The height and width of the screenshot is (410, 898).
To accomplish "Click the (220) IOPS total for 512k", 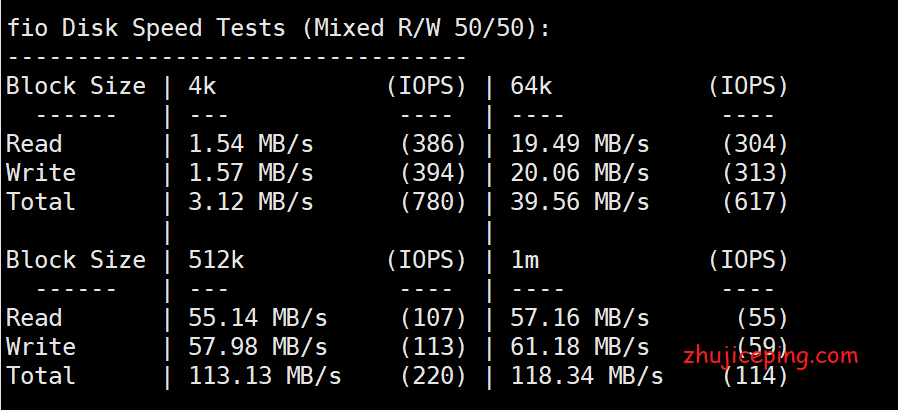I will click(x=434, y=376).
